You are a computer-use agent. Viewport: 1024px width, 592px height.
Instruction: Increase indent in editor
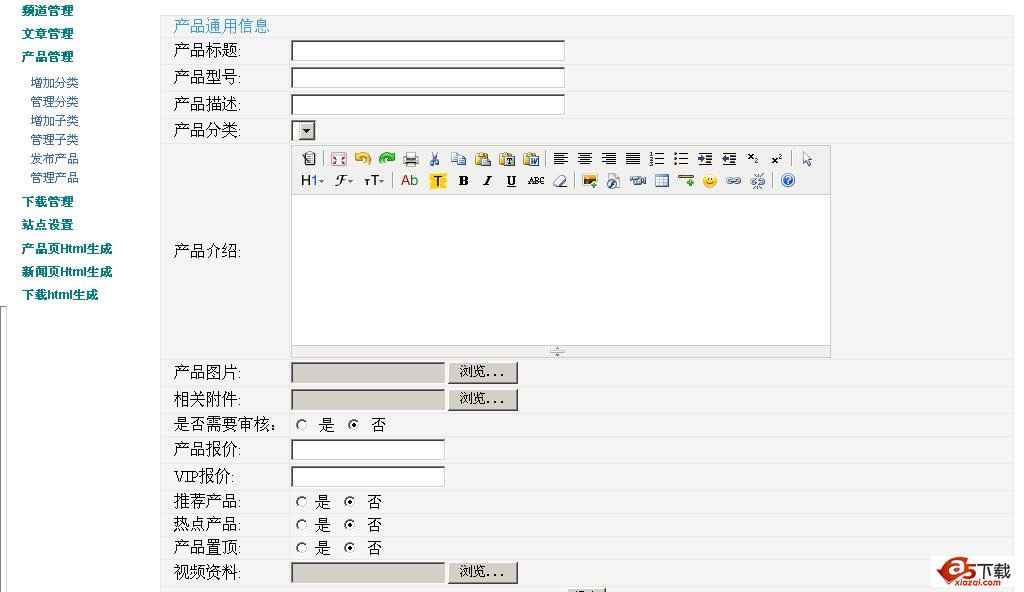(x=705, y=159)
